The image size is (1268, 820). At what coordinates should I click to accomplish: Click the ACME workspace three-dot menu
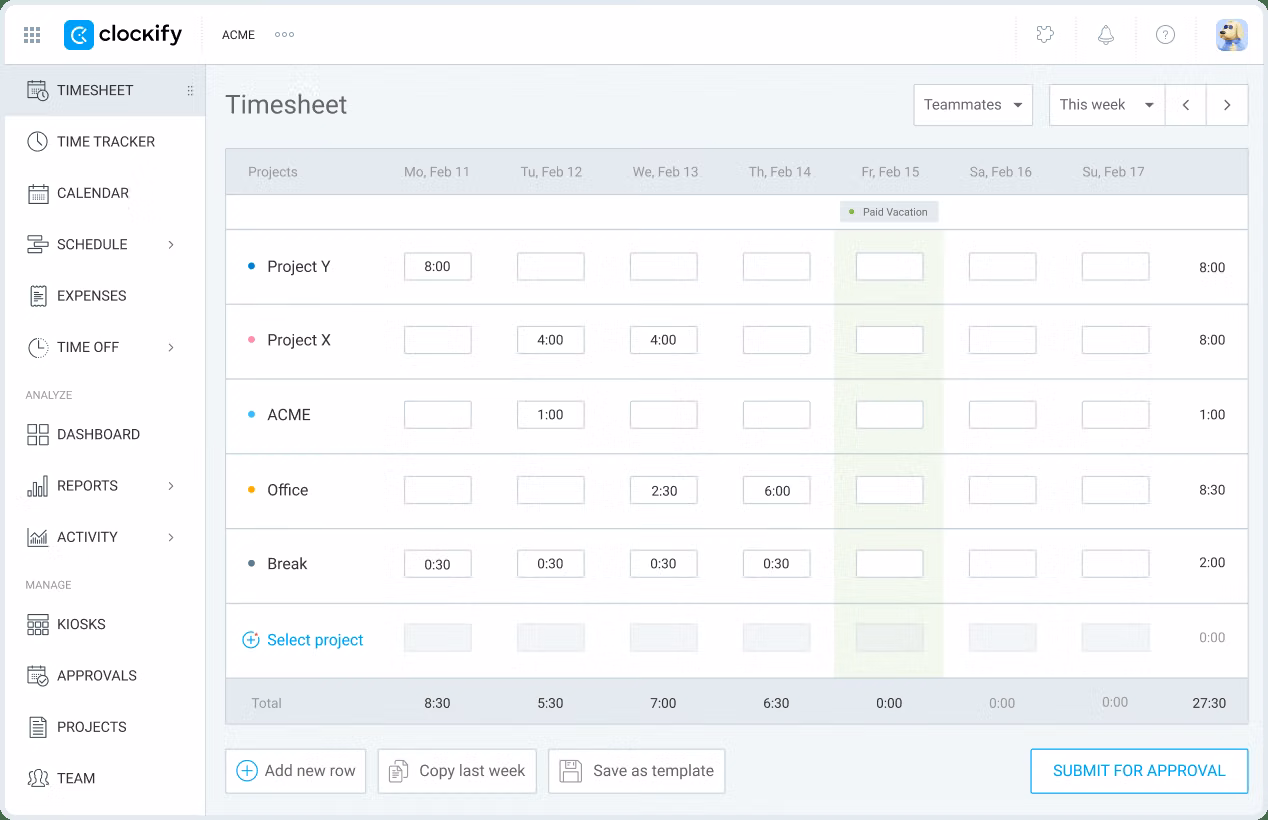(284, 35)
